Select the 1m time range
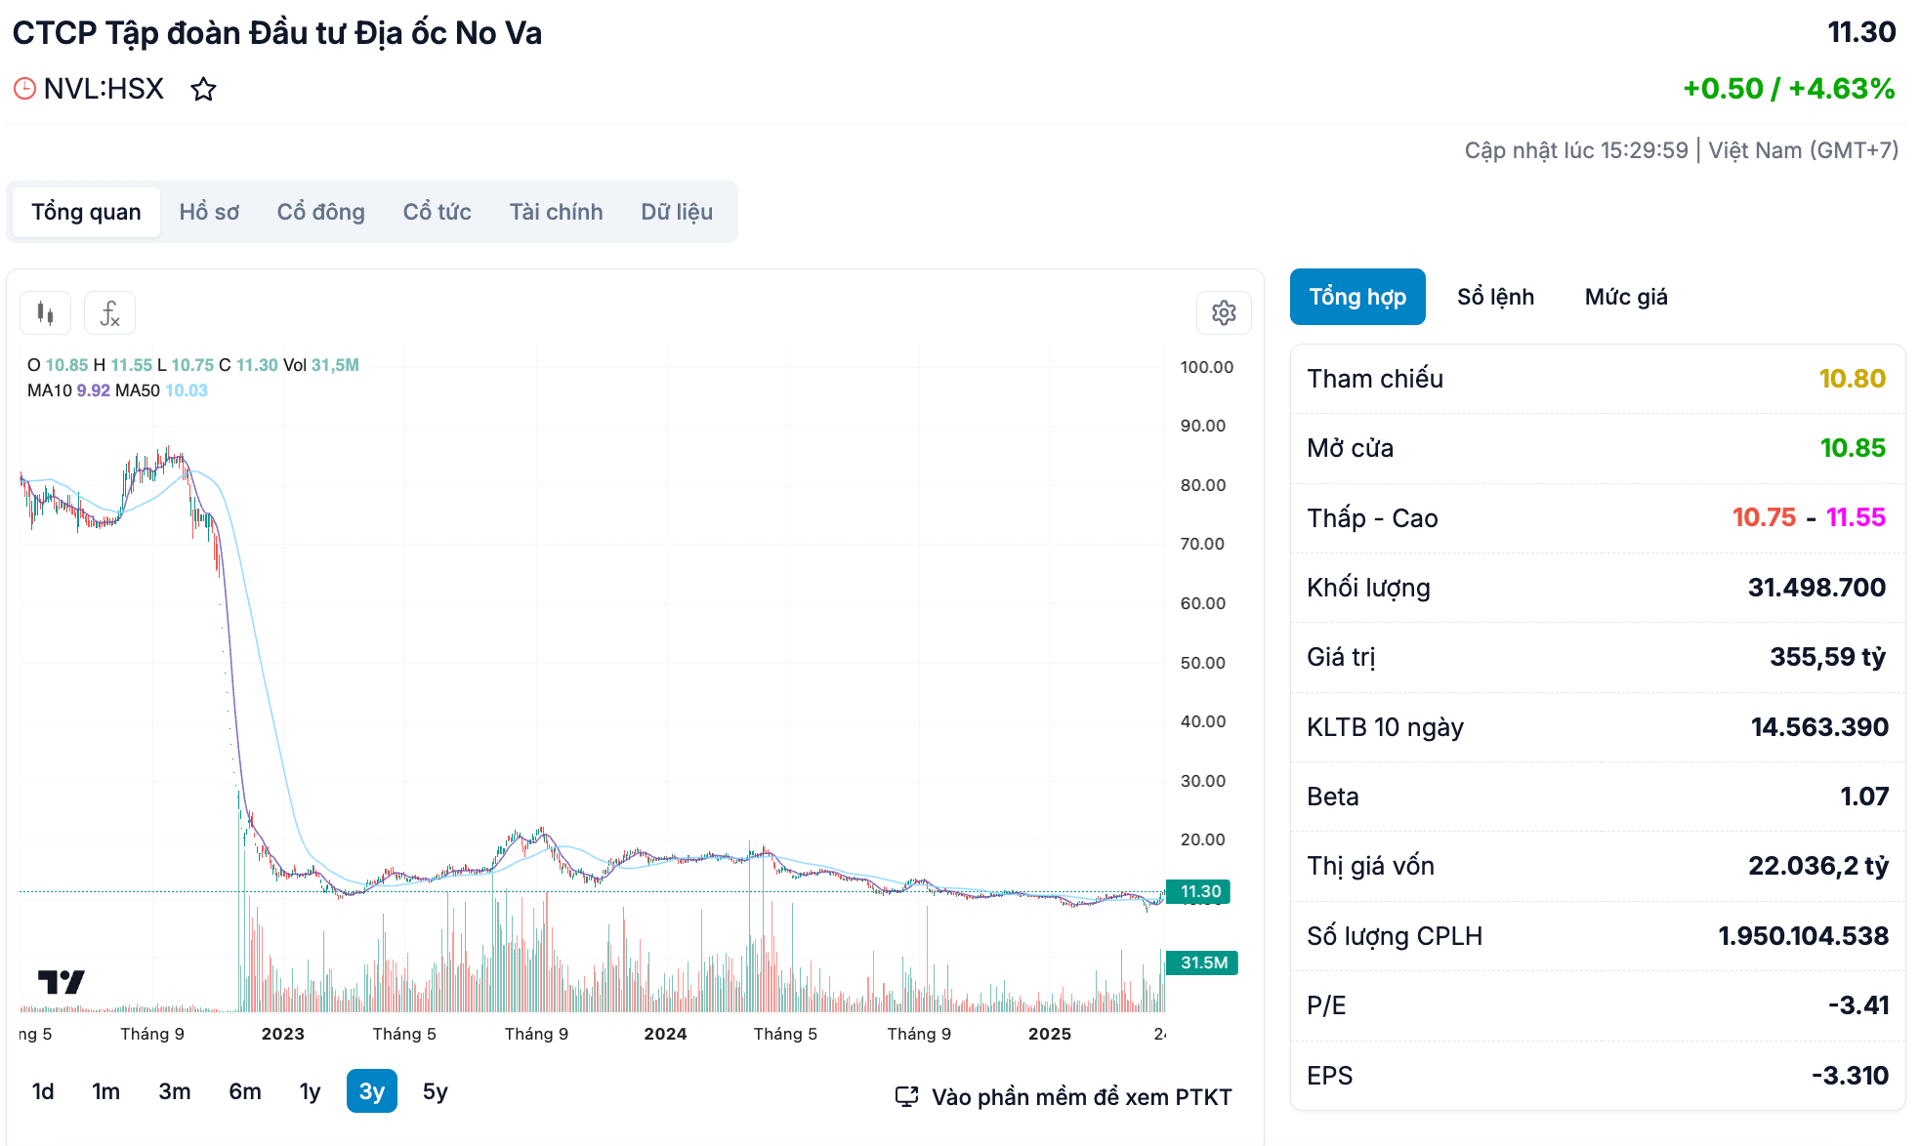The height and width of the screenshot is (1146, 1920). pos(106,1091)
